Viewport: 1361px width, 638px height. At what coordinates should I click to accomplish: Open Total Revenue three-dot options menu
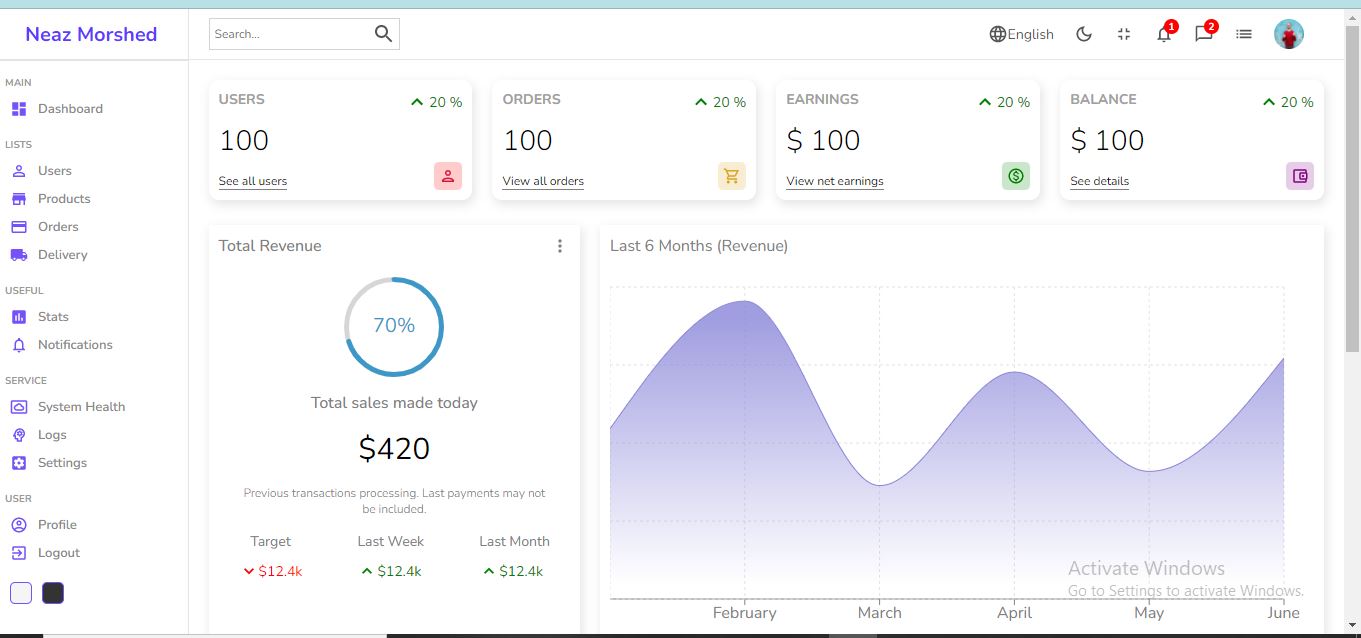pos(560,246)
